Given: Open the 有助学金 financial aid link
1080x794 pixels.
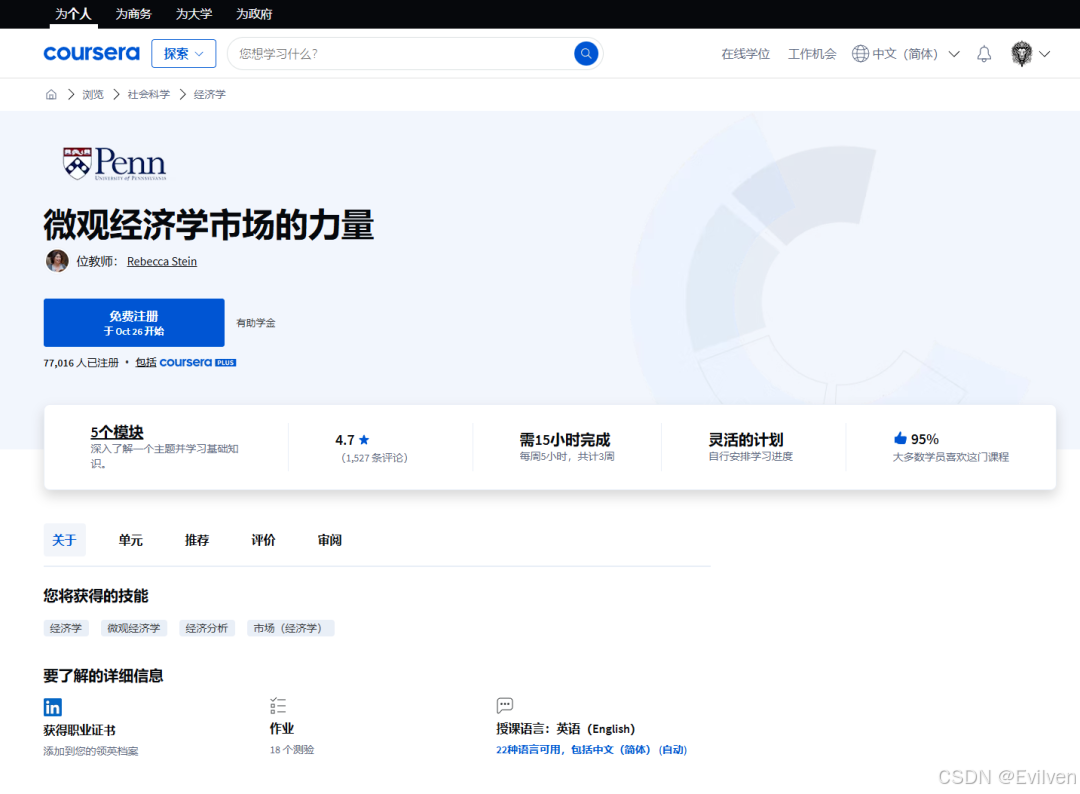Looking at the screenshot, I should tap(256, 322).
